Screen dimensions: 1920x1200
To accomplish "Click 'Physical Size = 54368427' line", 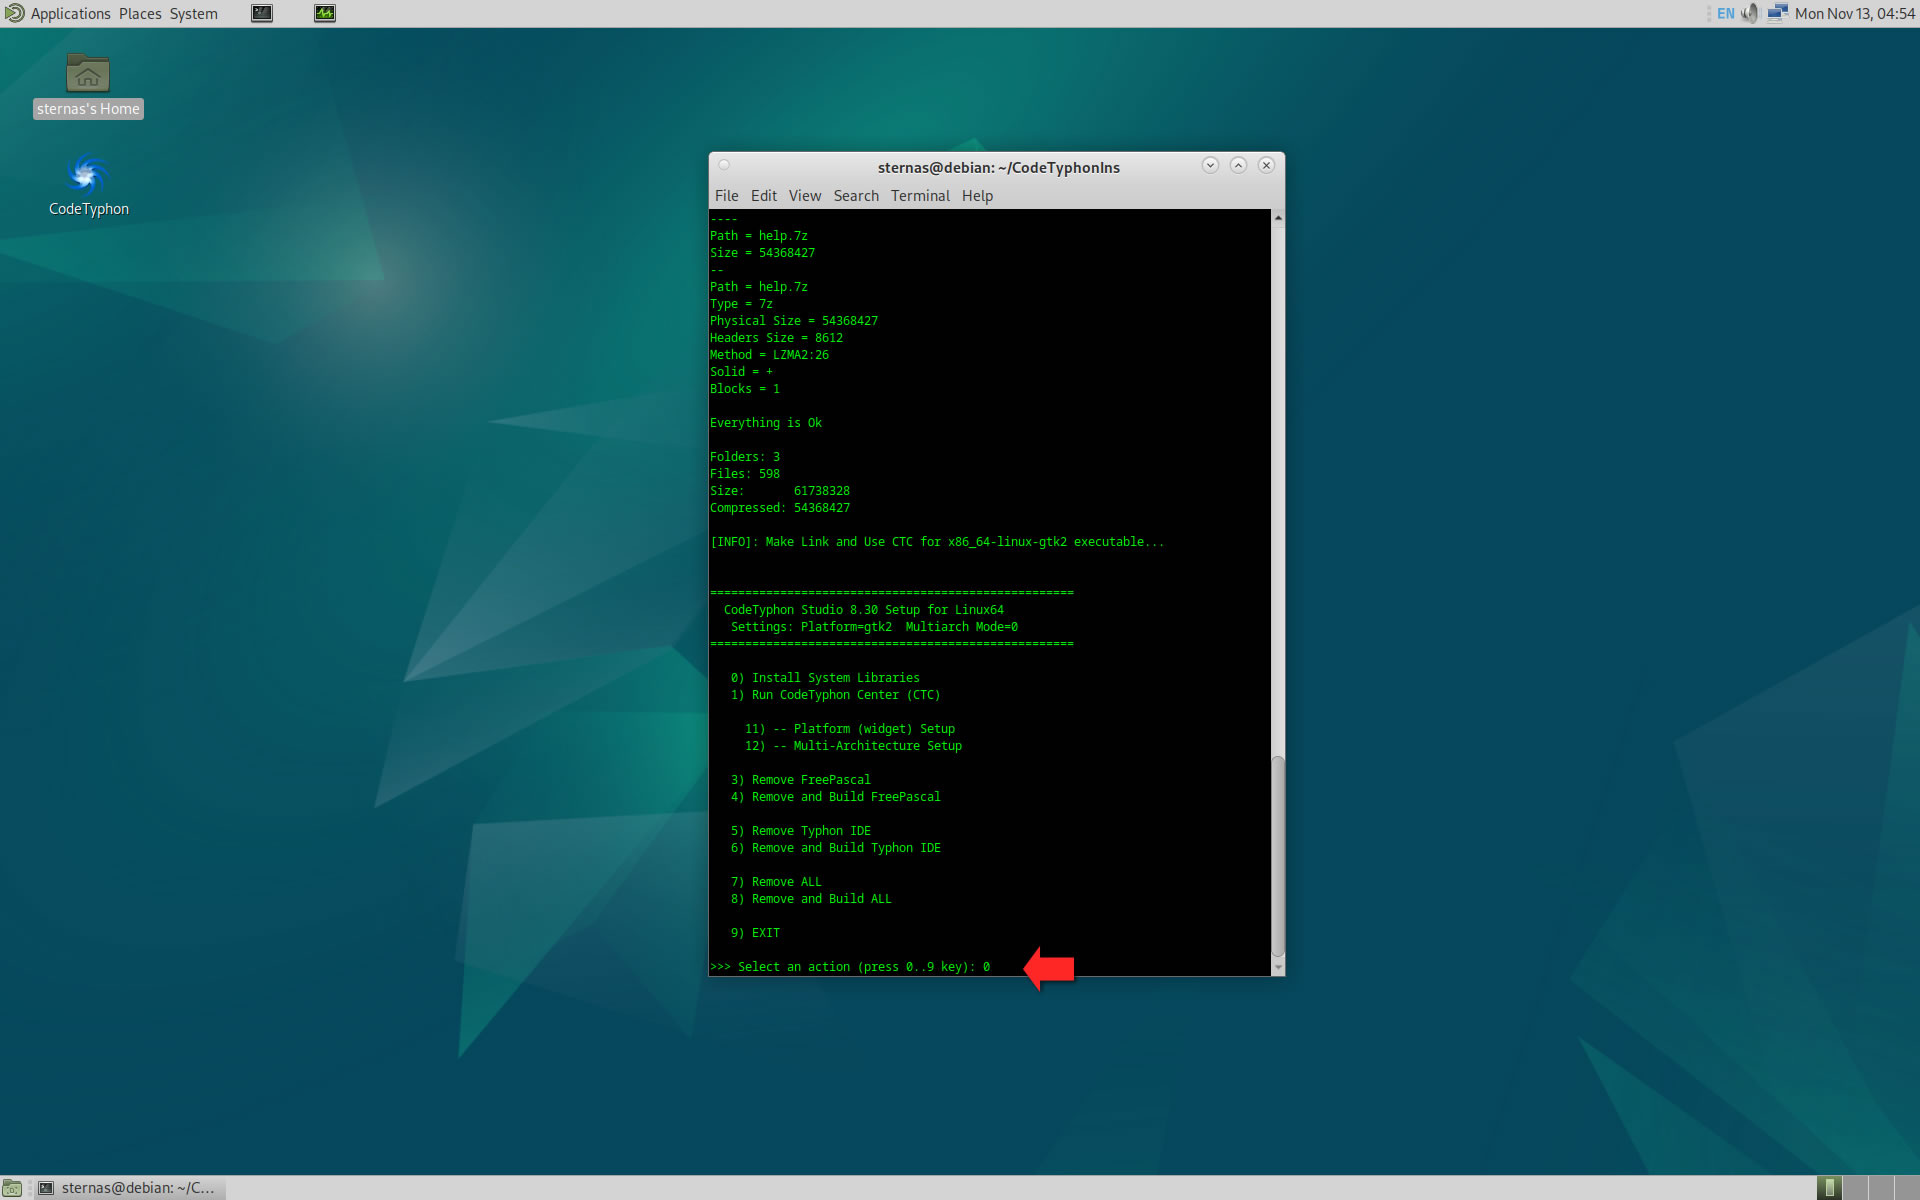I will pos(794,321).
